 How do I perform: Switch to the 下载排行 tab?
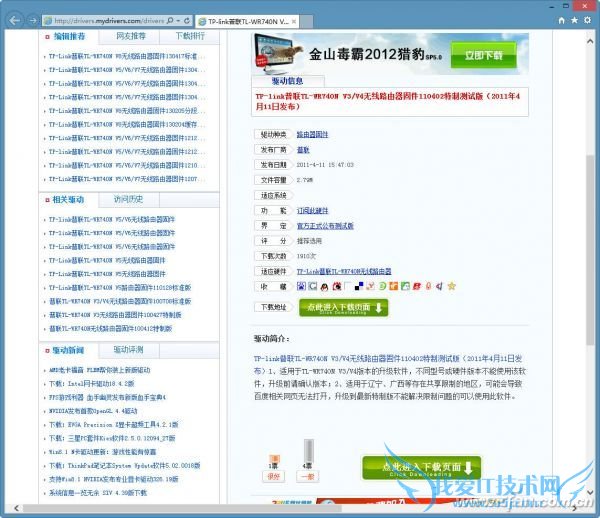coord(190,36)
